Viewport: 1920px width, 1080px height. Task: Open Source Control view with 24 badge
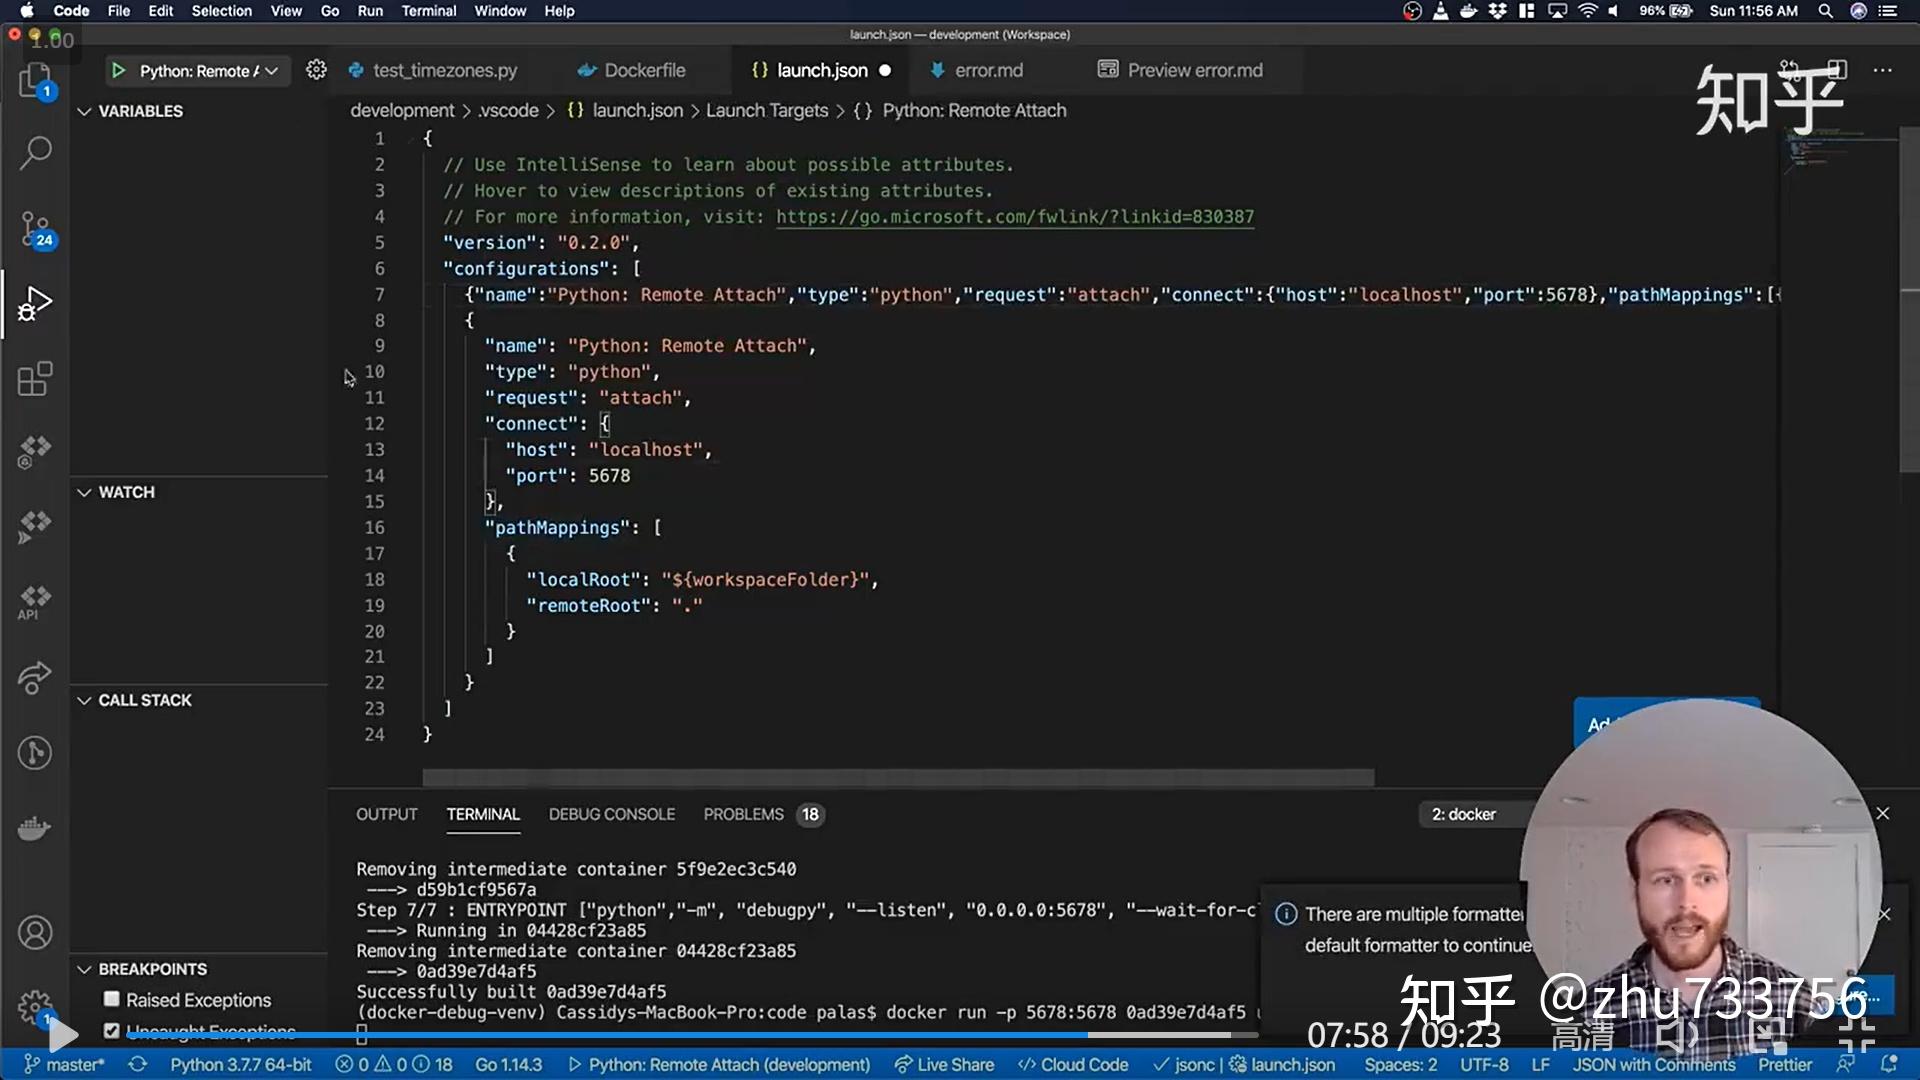pyautogui.click(x=35, y=229)
